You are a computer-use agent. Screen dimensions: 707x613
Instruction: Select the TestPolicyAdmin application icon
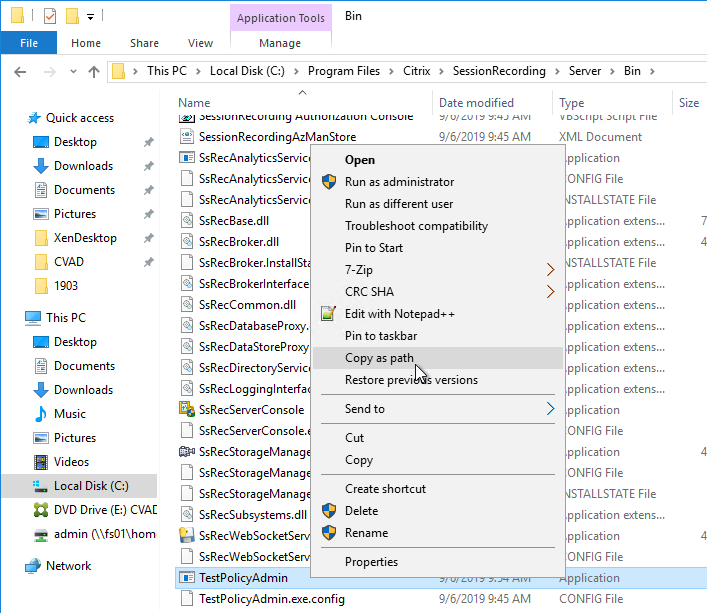pyautogui.click(x=187, y=577)
